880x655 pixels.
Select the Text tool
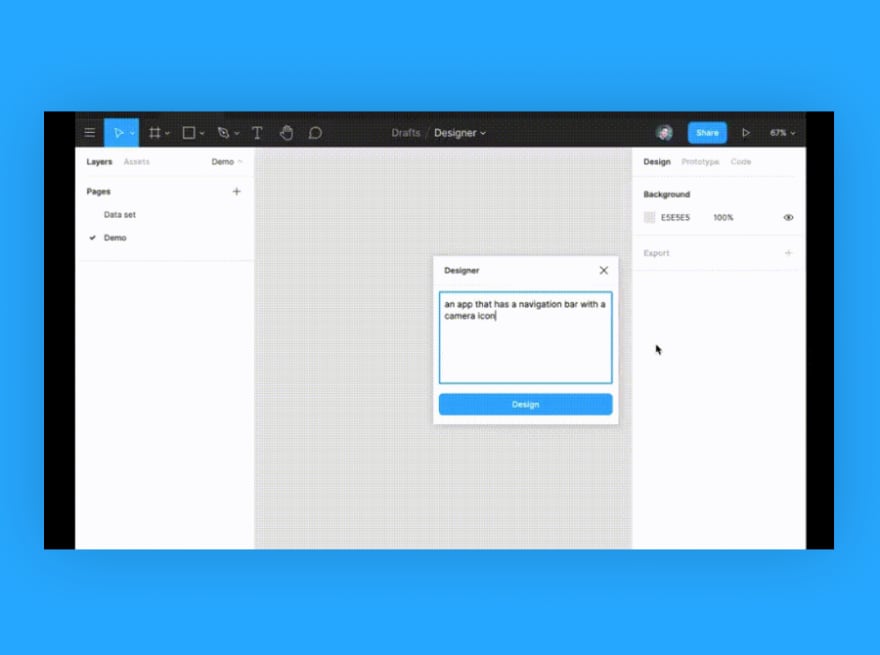(257, 132)
